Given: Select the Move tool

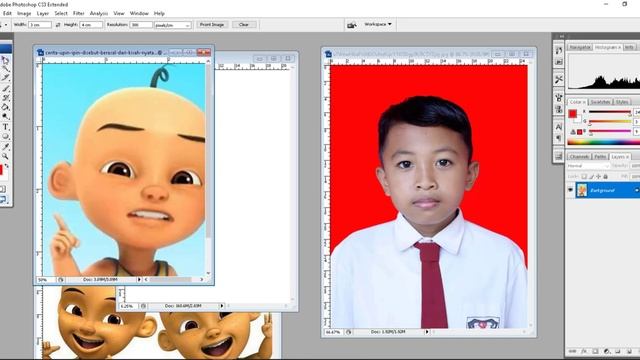Looking at the screenshot, I should click(5, 60).
